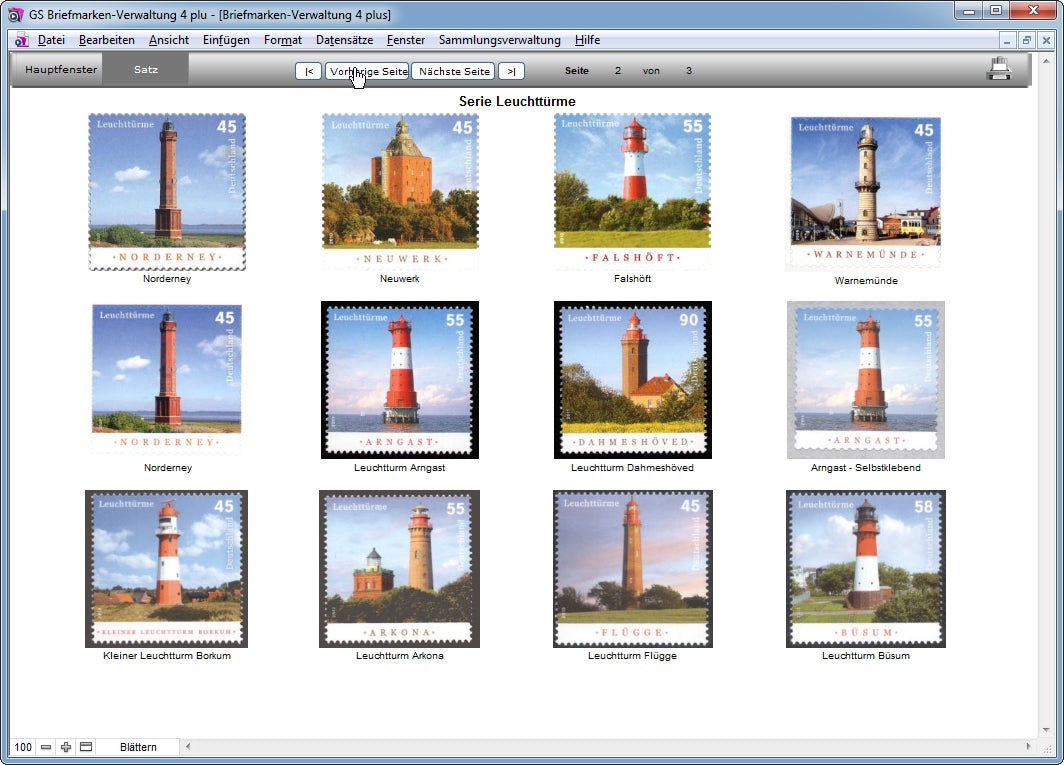
Task: Jump to the first page arrow button
Action: (308, 71)
